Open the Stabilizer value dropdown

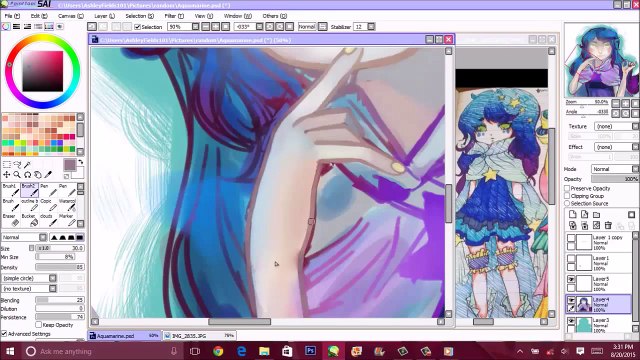[371, 27]
